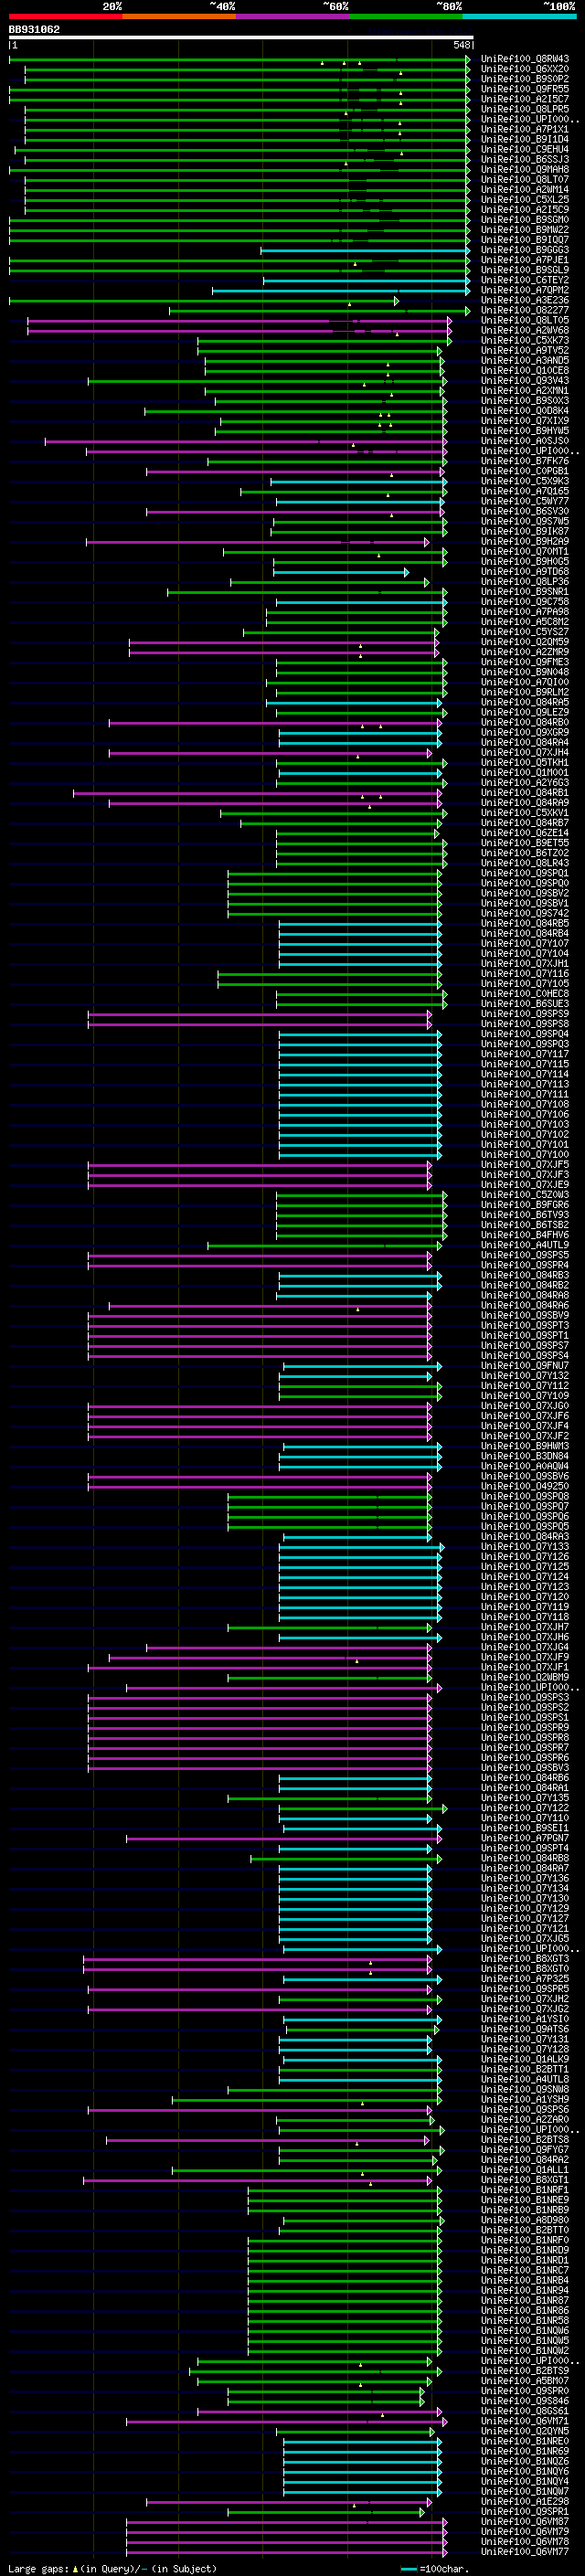Select hit label UniRef100_Q9LEZ9
The image size is (585, 2576).
[x=524, y=712]
